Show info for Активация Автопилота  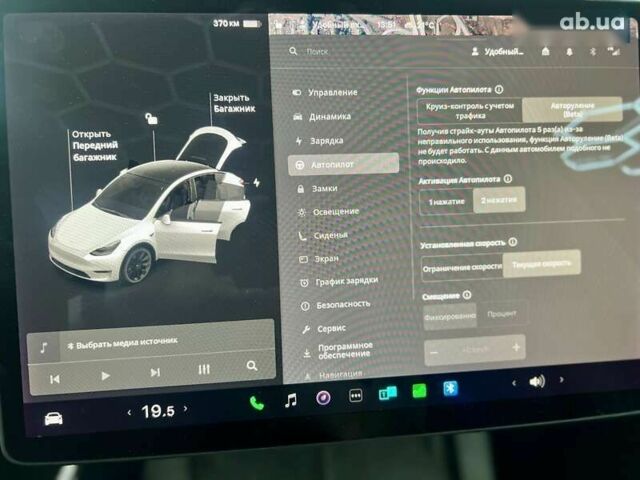508,179
